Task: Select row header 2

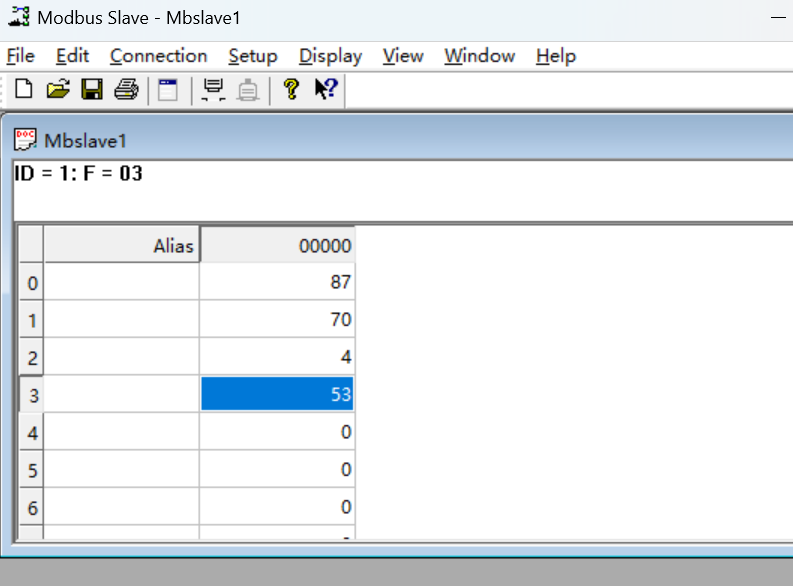Action: (31, 357)
